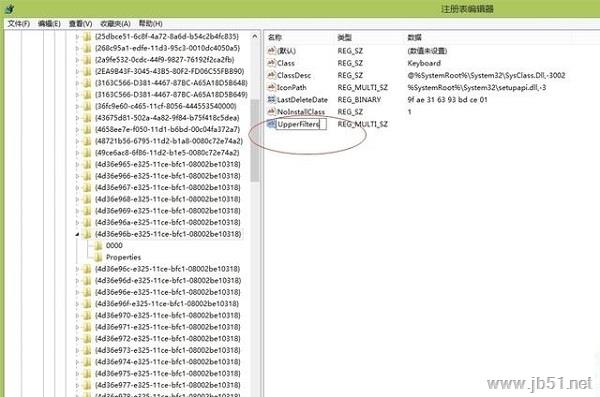Click inside the UpperFilters rename edit box
Screen dimensions: 600x397
tap(301, 124)
